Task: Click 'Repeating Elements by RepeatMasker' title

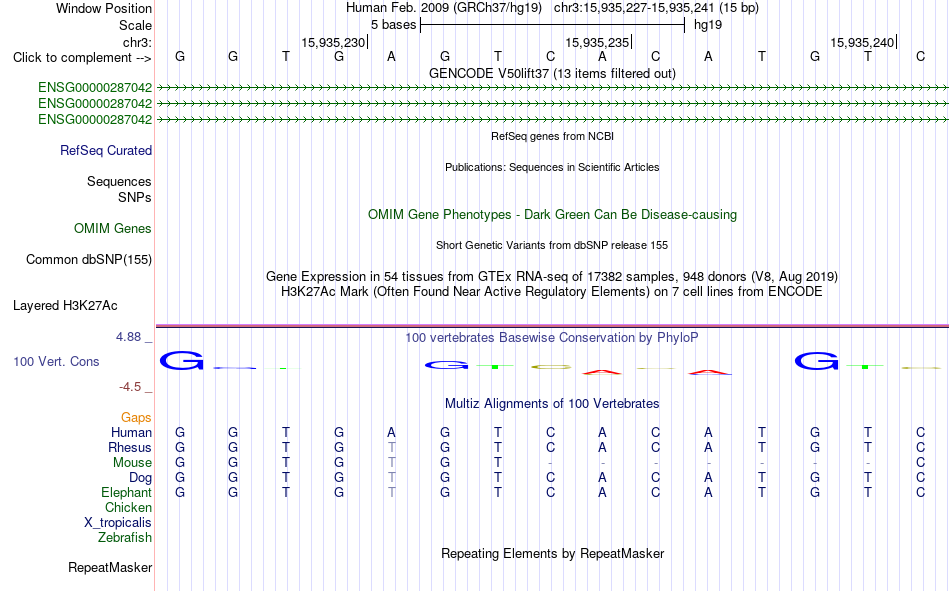Action: 553,553
